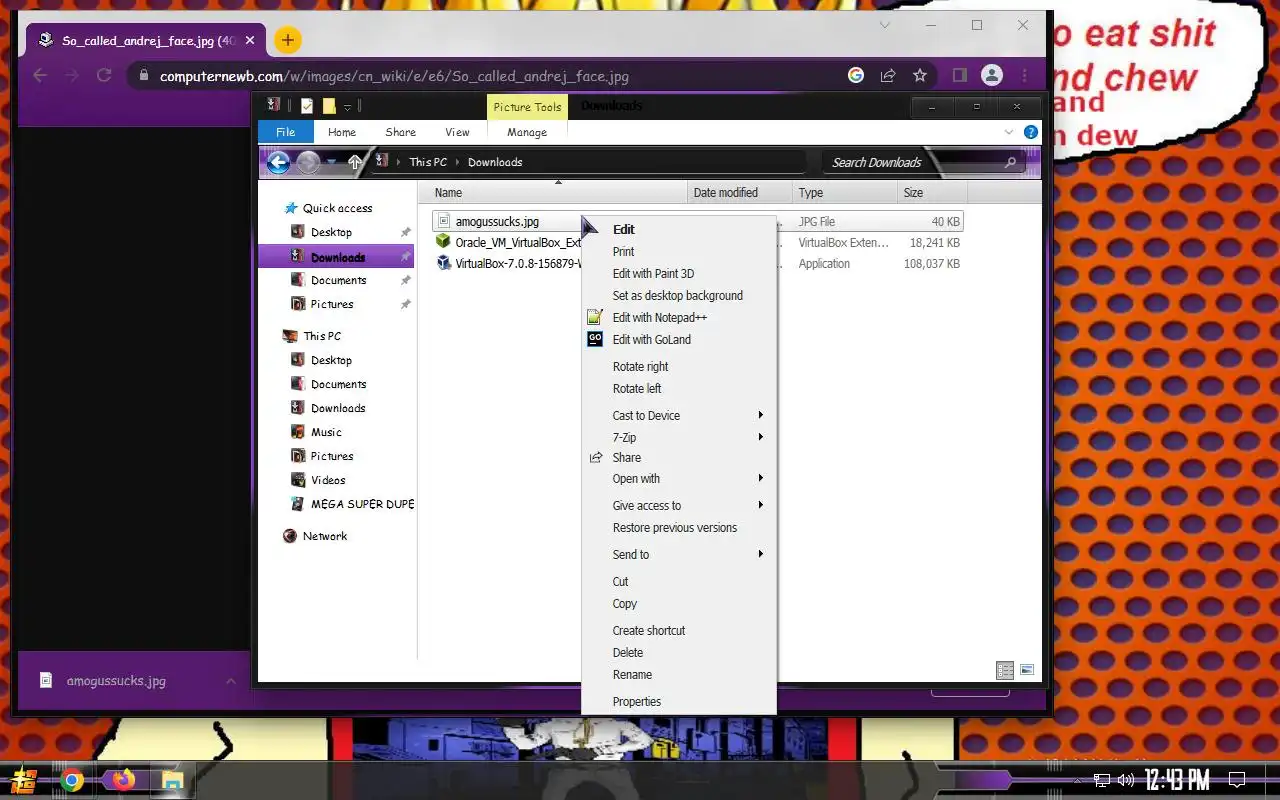Select Music under This PC
Image resolution: width=1280 pixels, height=800 pixels.
click(326, 432)
